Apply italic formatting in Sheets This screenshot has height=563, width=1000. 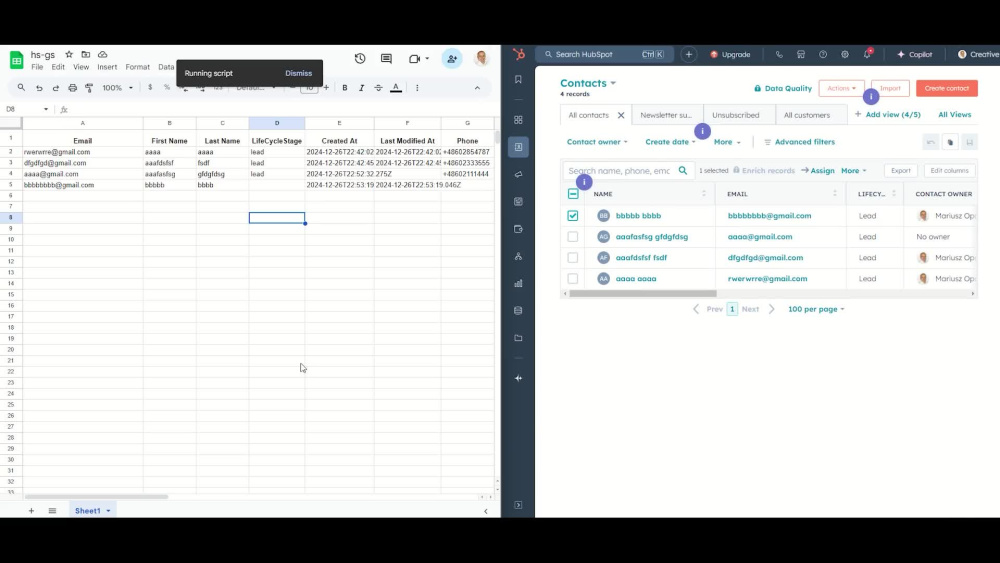(x=362, y=88)
